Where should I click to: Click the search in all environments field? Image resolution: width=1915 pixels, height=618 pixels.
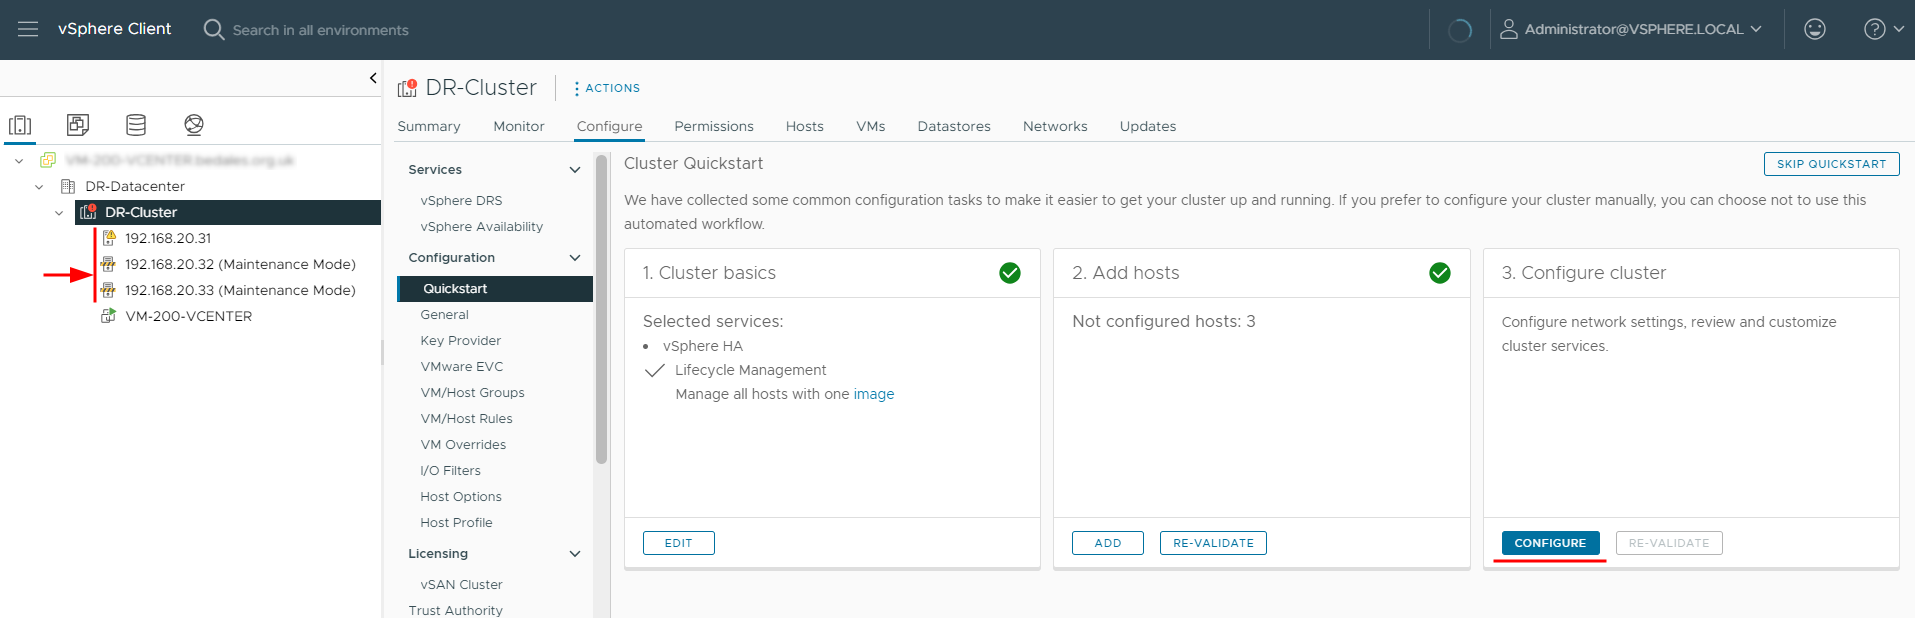coord(320,30)
